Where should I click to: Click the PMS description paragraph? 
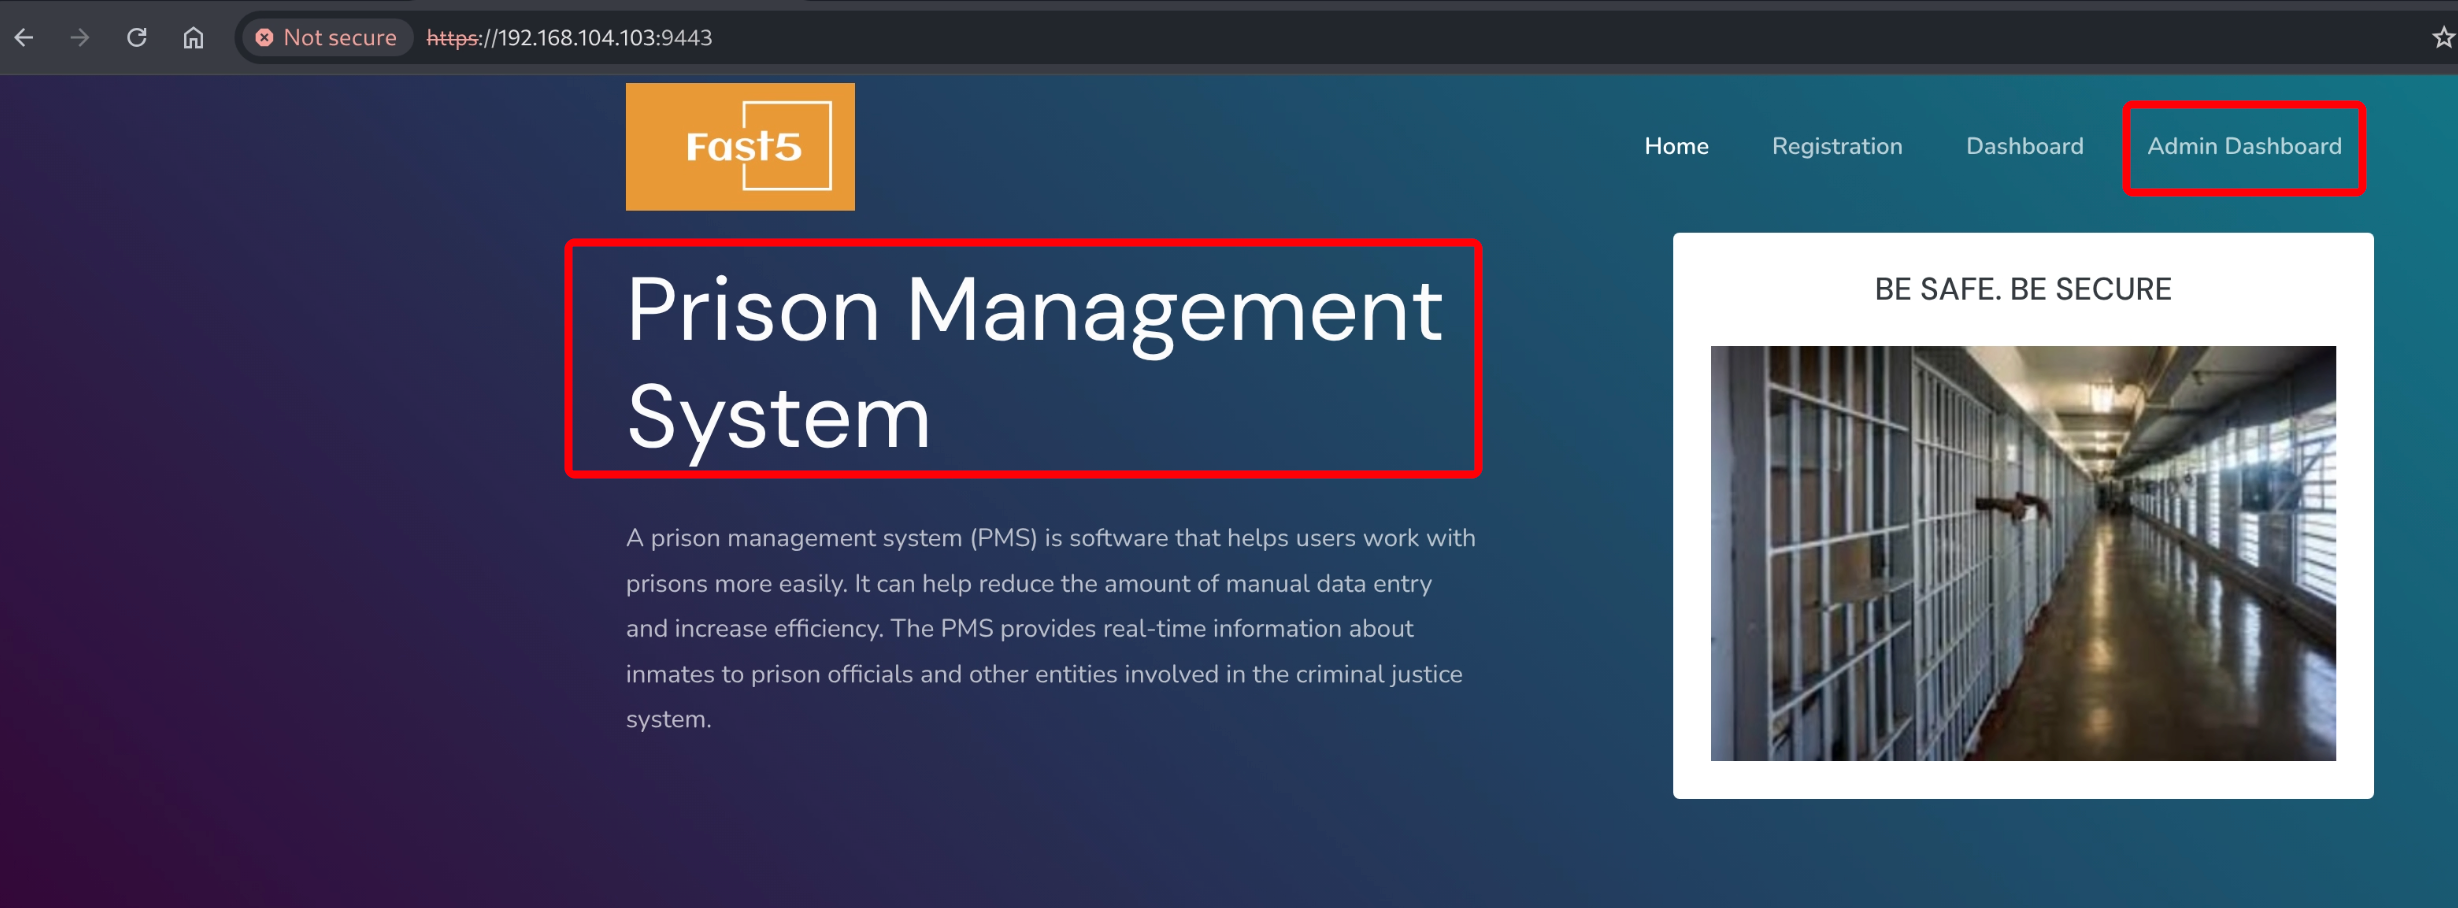point(1050,628)
